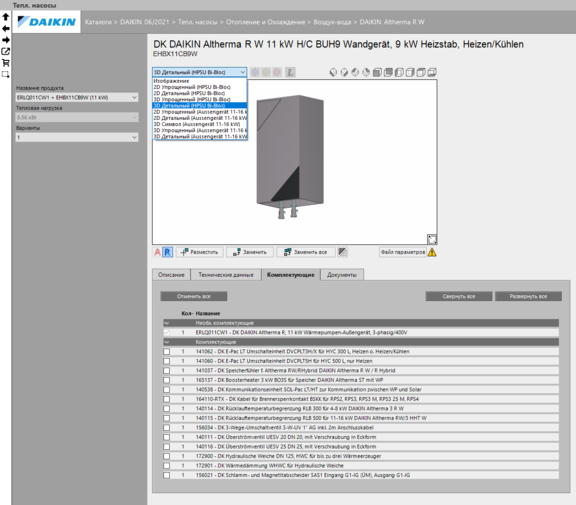The image size is (576, 505).
Task: Choose 2D Упрощенный (HPSU Bi-Bloc) option
Action: [200, 87]
